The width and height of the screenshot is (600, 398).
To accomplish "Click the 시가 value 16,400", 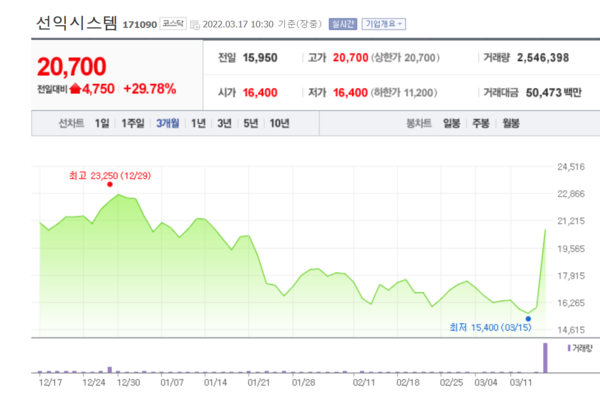I will tap(260, 93).
